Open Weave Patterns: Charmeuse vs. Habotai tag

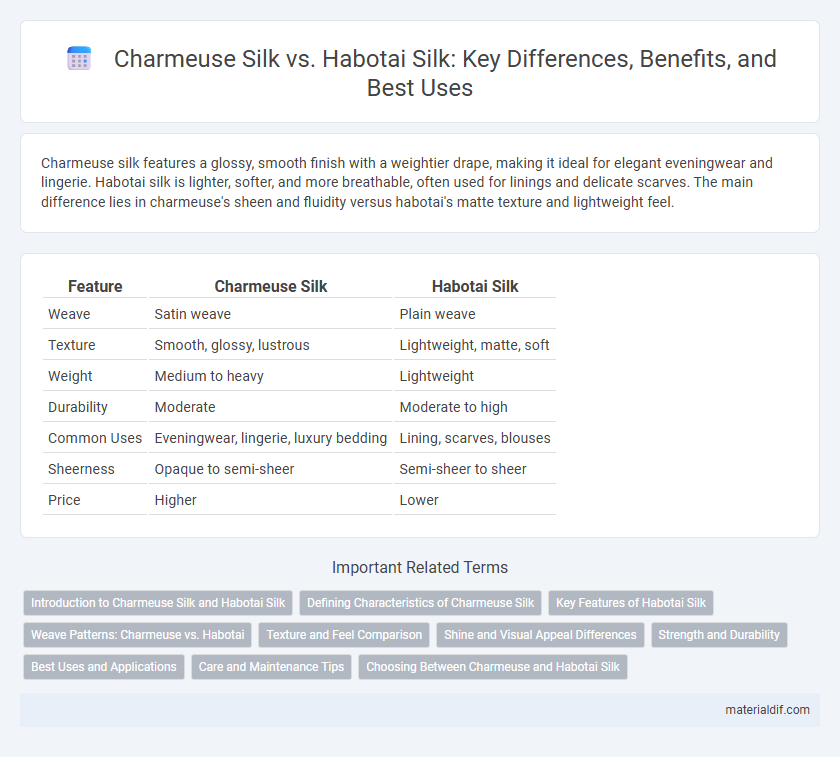pyautogui.click(x=138, y=635)
